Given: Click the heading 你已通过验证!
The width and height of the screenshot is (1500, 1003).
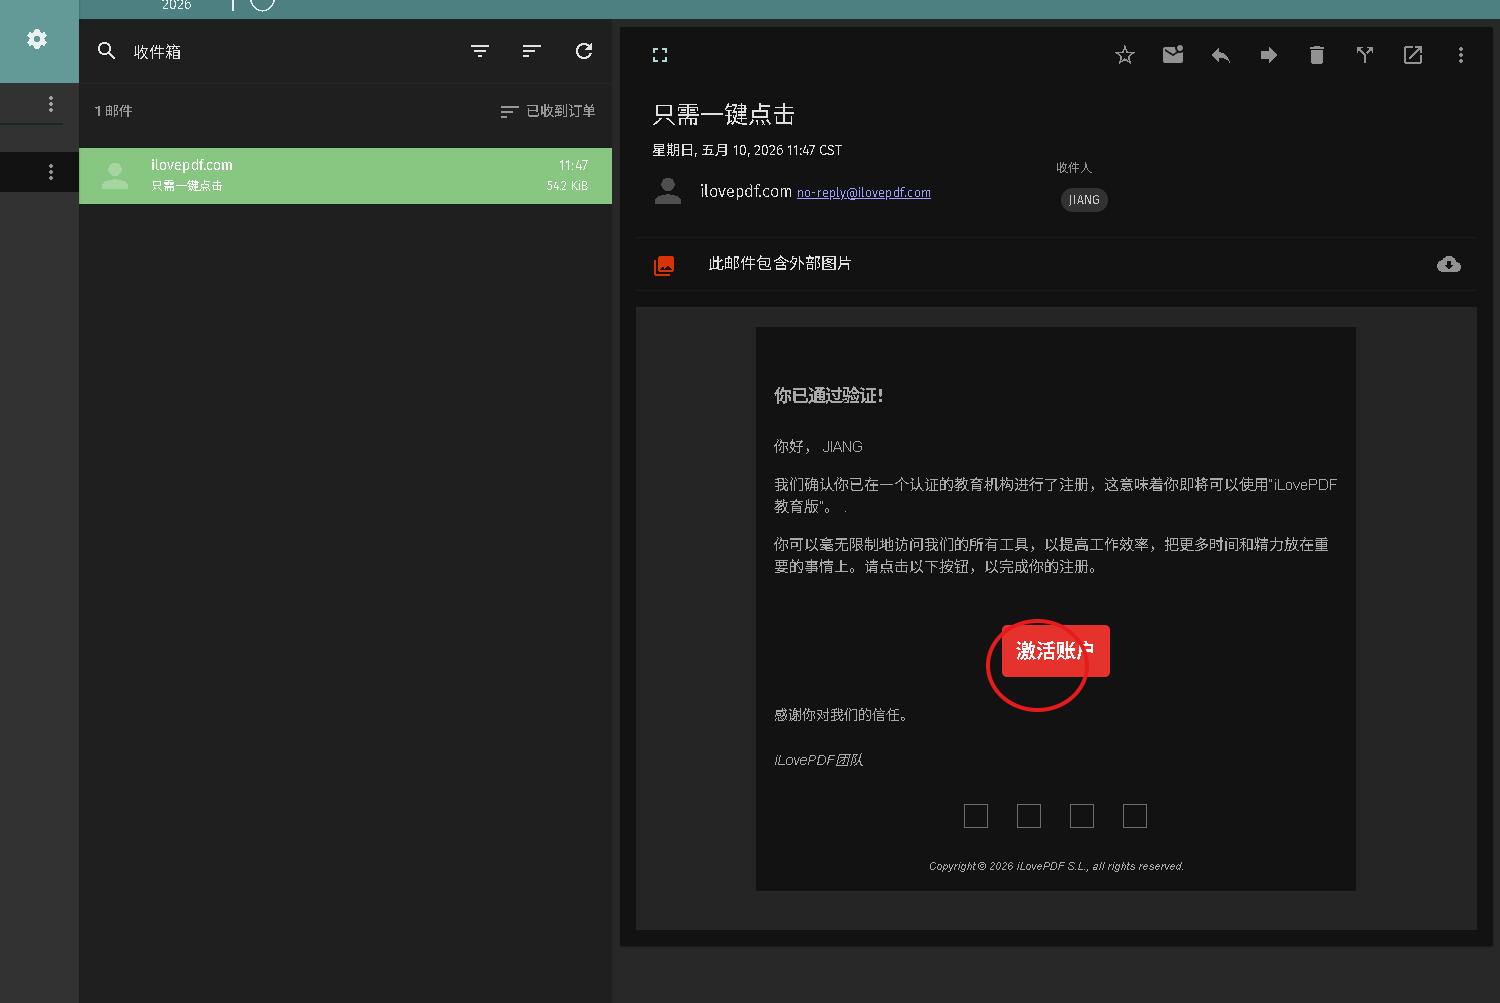Looking at the screenshot, I should click(x=828, y=396).
